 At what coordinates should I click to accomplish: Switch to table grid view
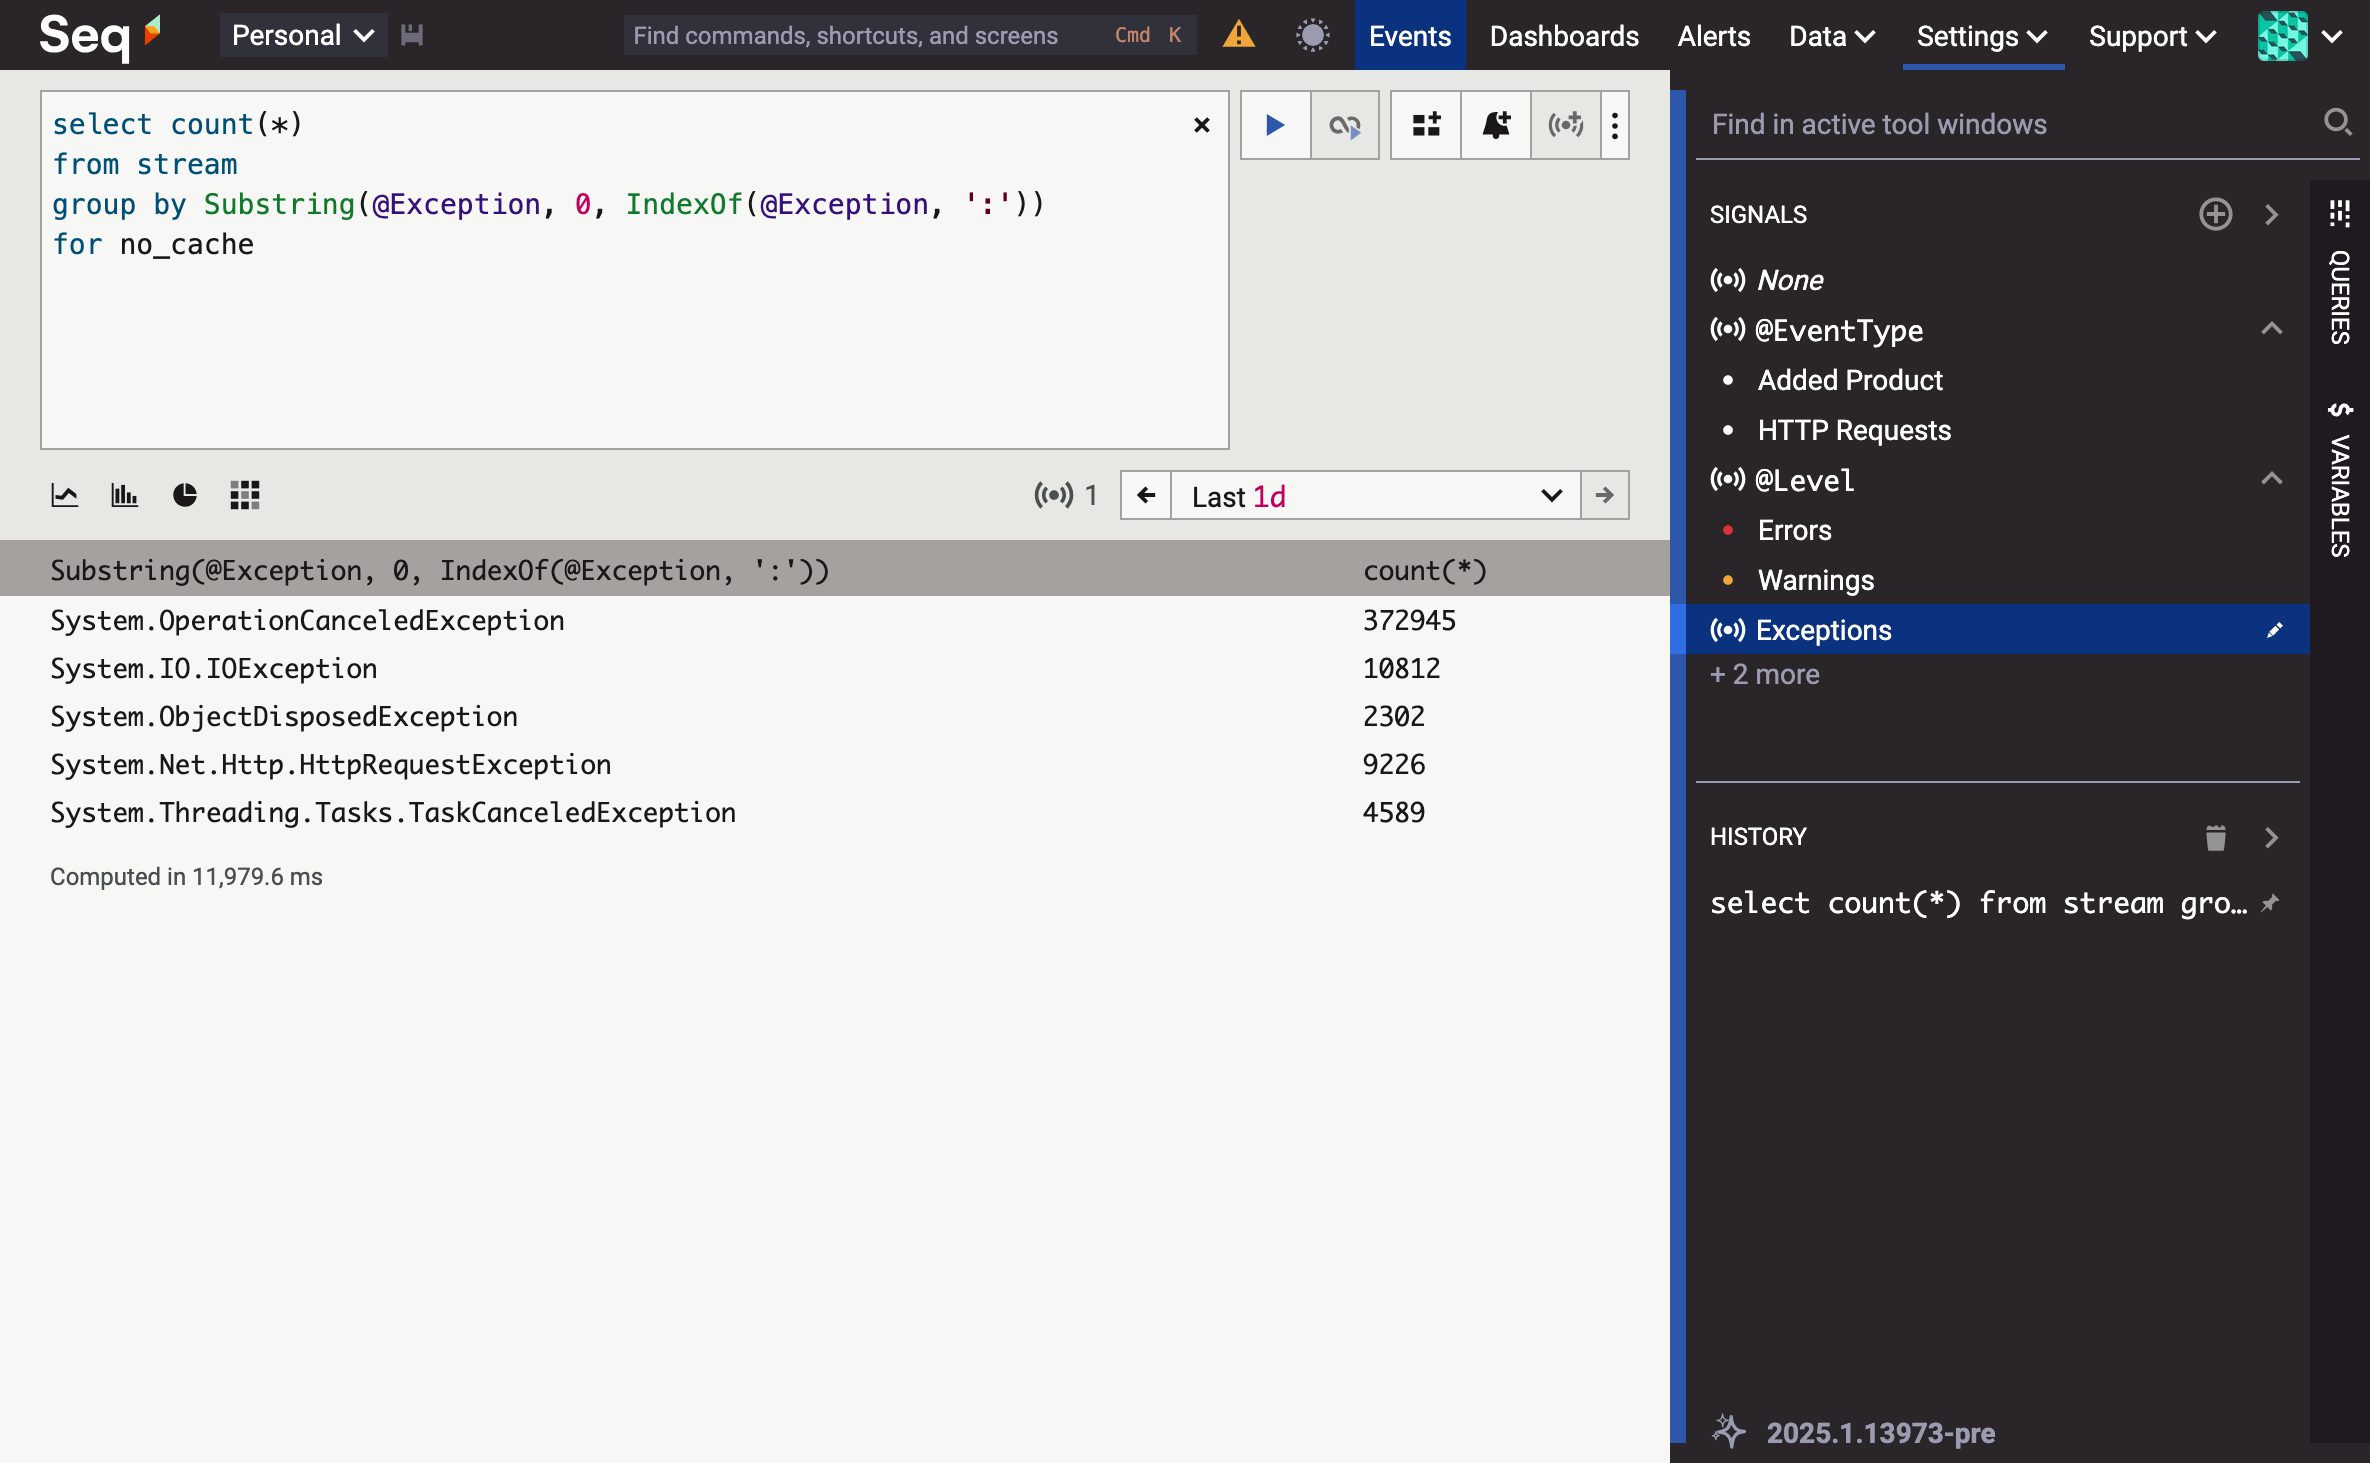[x=245, y=495]
